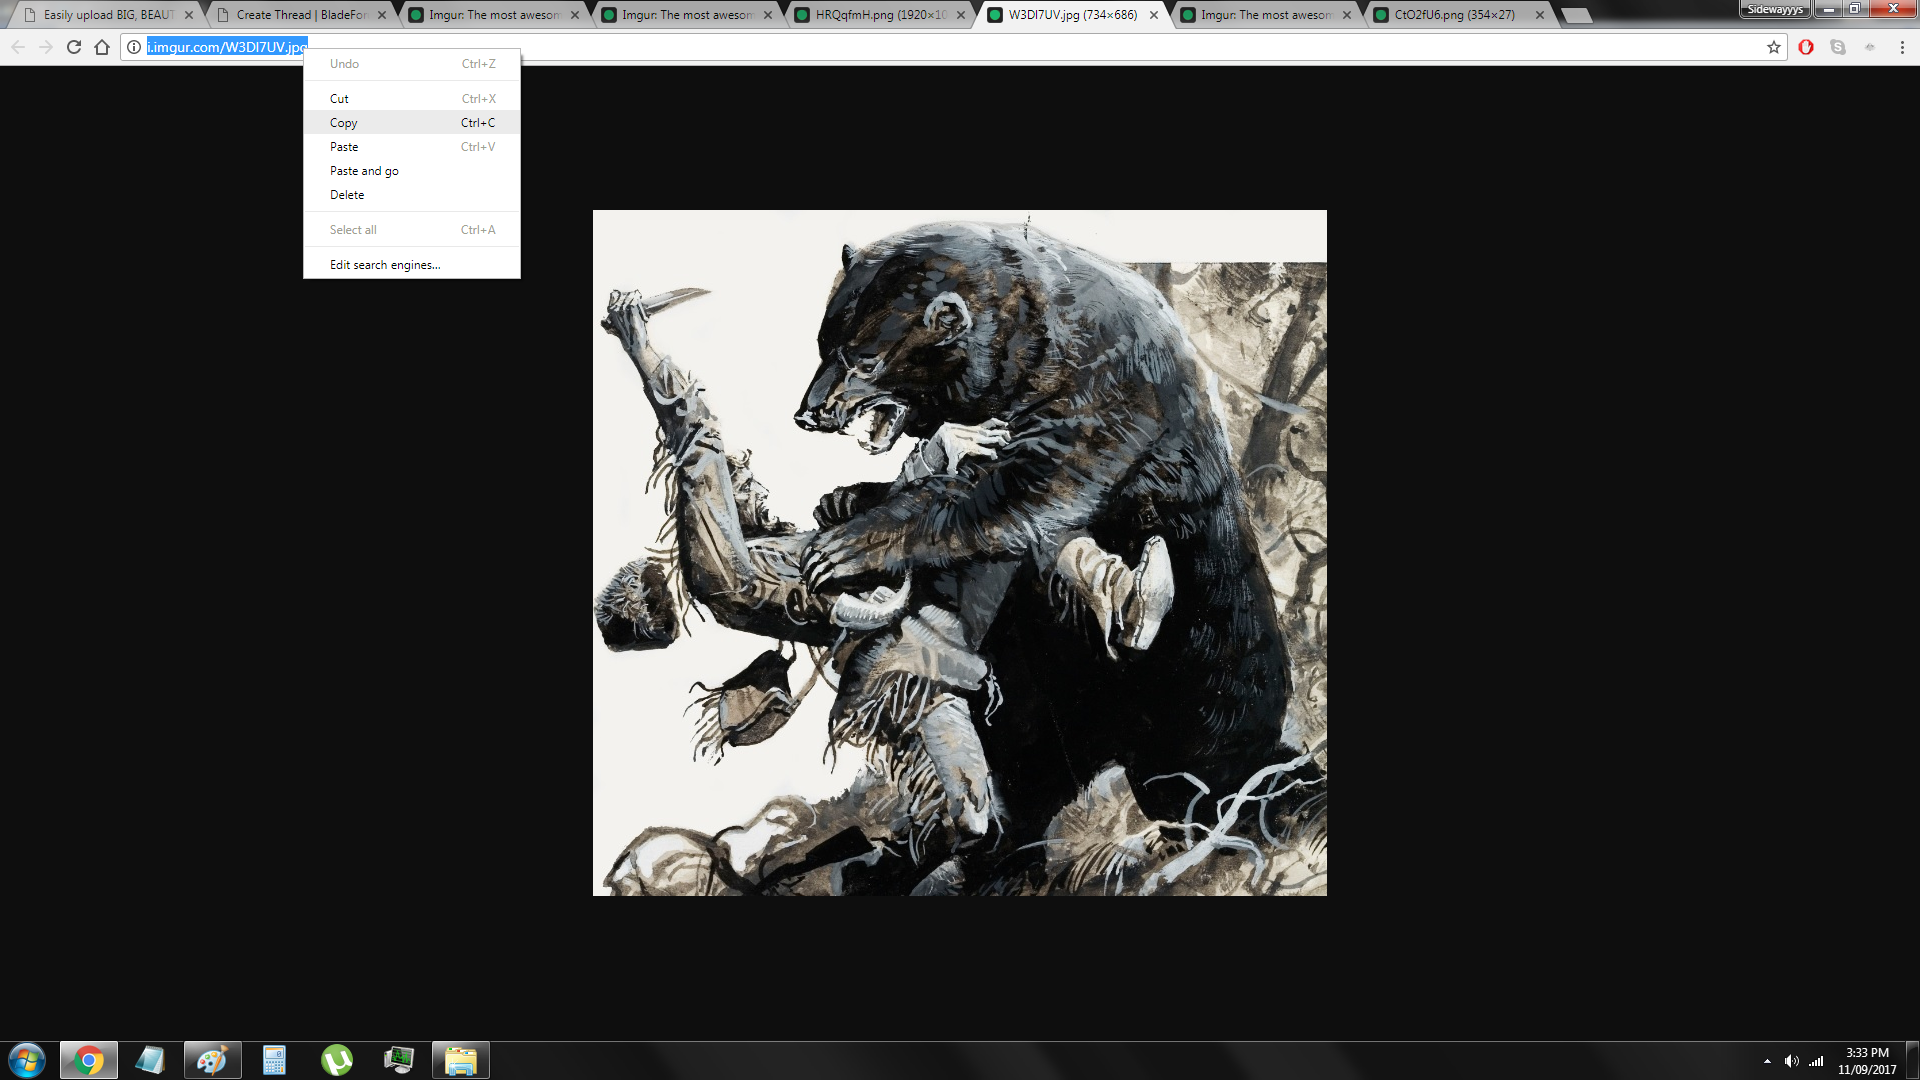This screenshot has width=1920, height=1080.
Task: Open the red Opera extension icon
Action: [x=1806, y=47]
